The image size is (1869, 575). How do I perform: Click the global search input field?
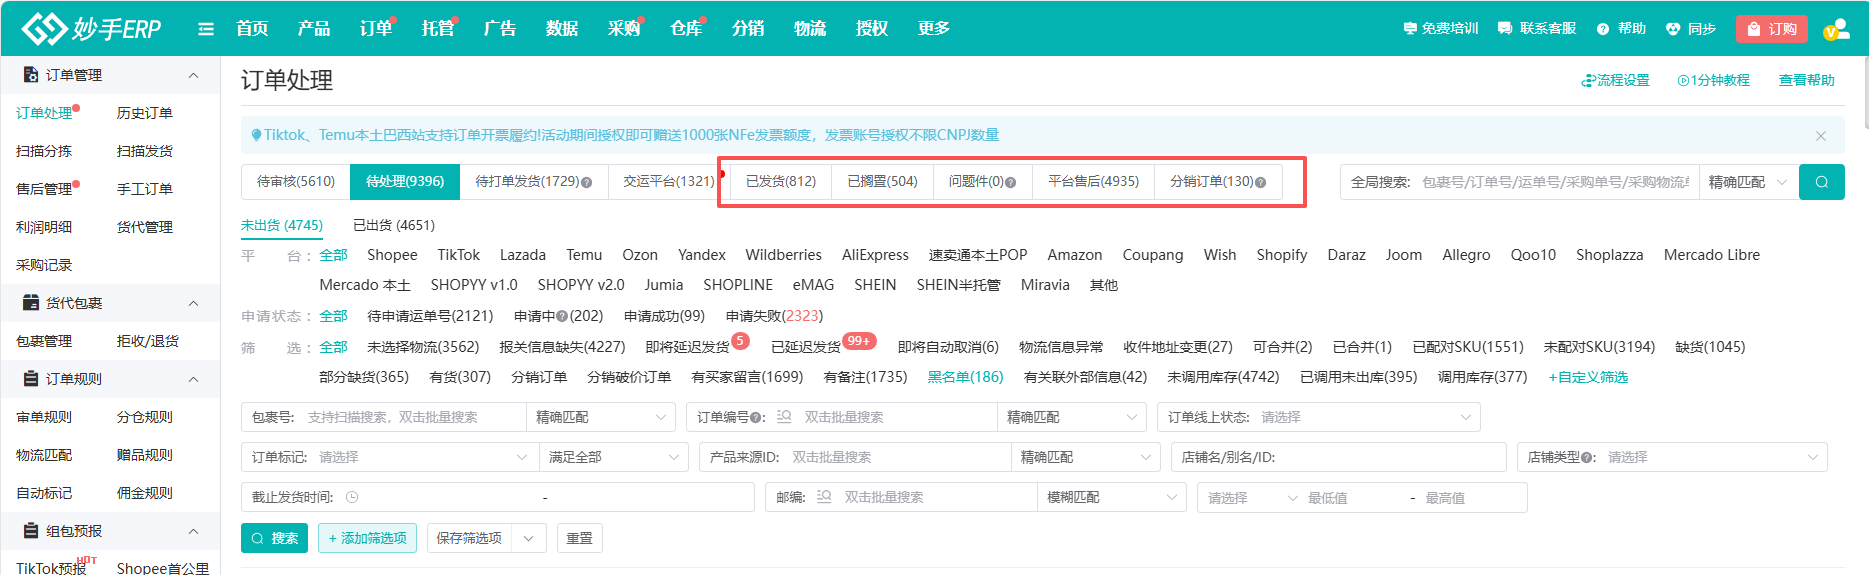pyautogui.click(x=1555, y=182)
